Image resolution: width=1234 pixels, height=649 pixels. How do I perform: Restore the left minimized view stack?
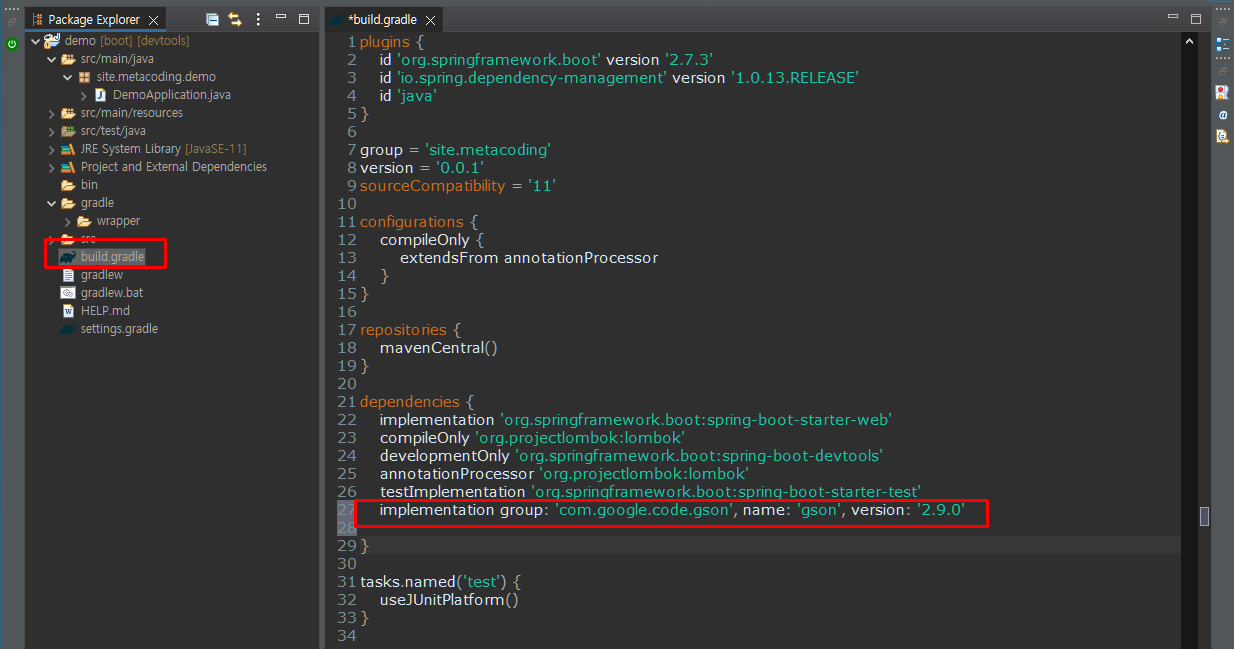(12, 21)
